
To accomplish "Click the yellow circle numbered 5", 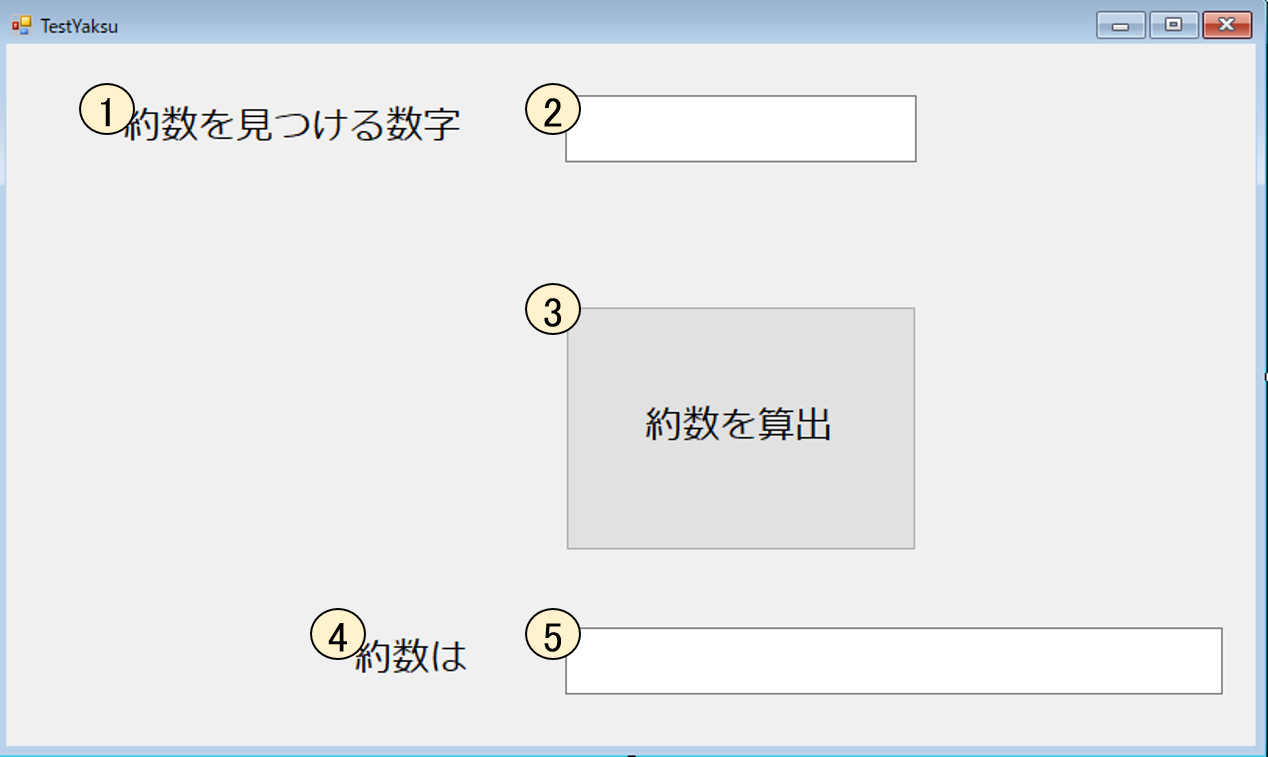I will coord(553,635).
